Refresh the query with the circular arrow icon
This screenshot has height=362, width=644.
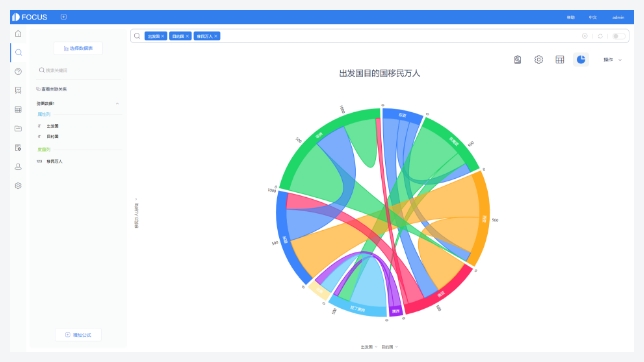(600, 36)
